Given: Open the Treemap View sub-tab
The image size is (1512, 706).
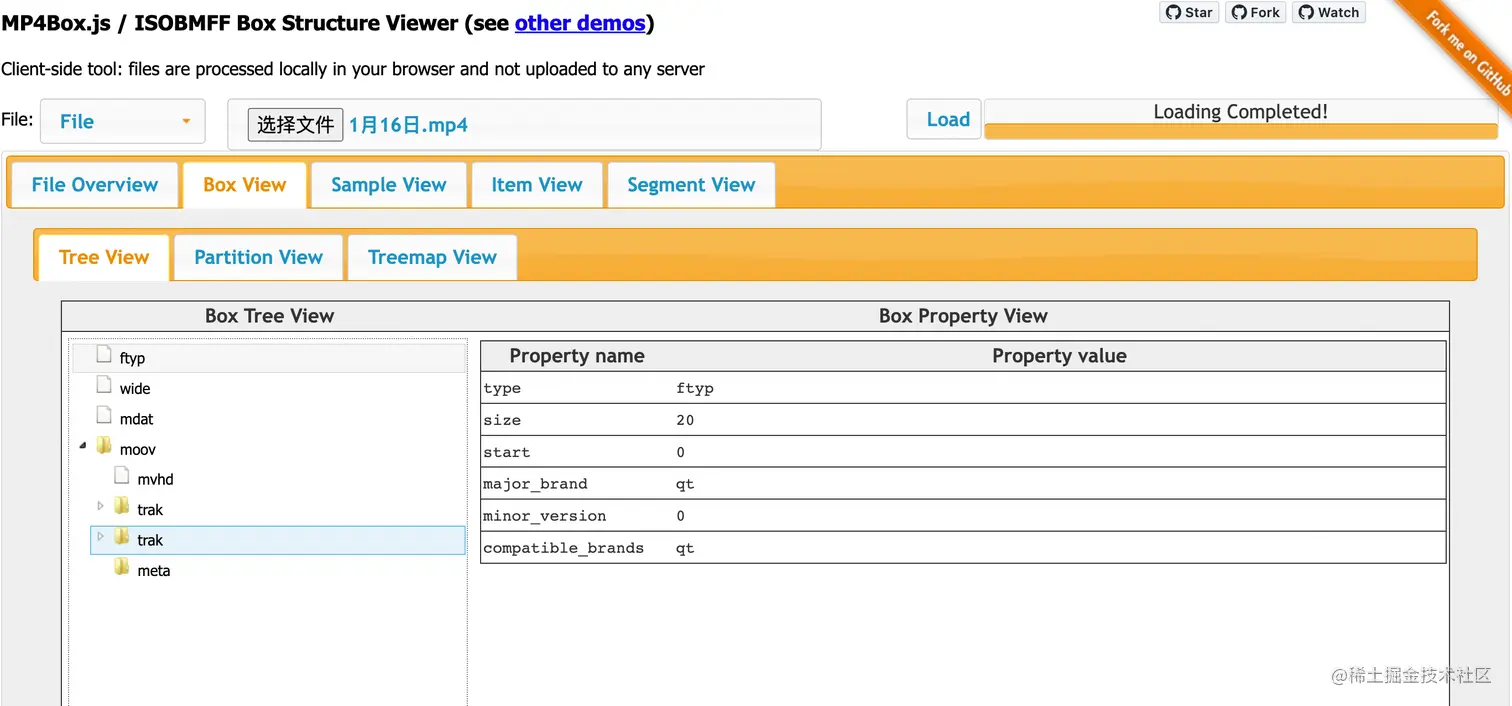Looking at the screenshot, I should pyautogui.click(x=432, y=258).
